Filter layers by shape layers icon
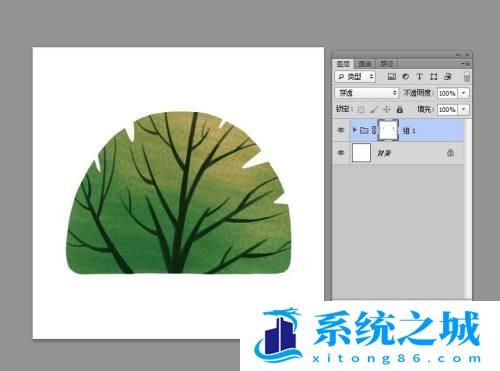The image size is (500, 371). 433,77
